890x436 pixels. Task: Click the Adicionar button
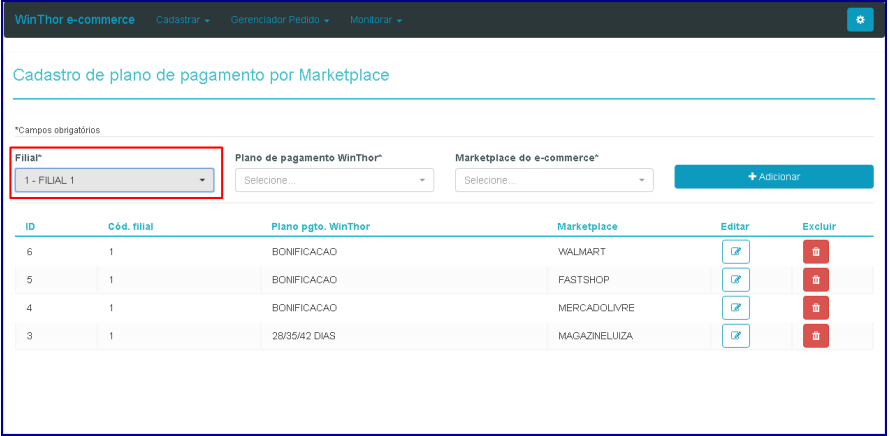click(774, 177)
